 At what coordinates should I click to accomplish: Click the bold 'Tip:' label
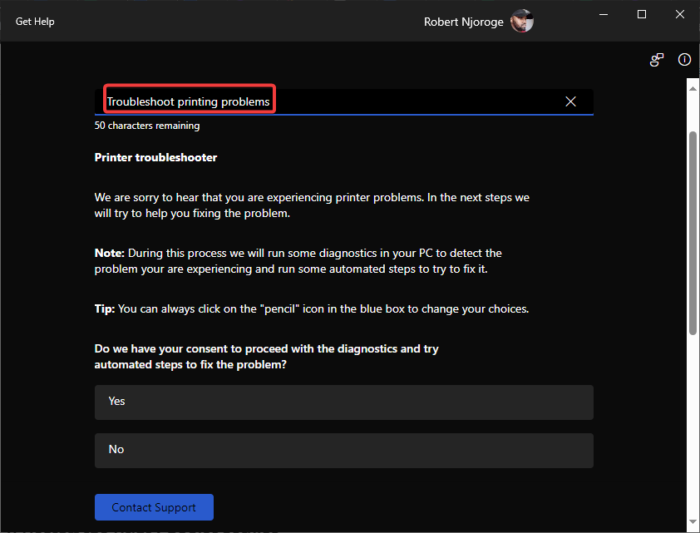(104, 309)
